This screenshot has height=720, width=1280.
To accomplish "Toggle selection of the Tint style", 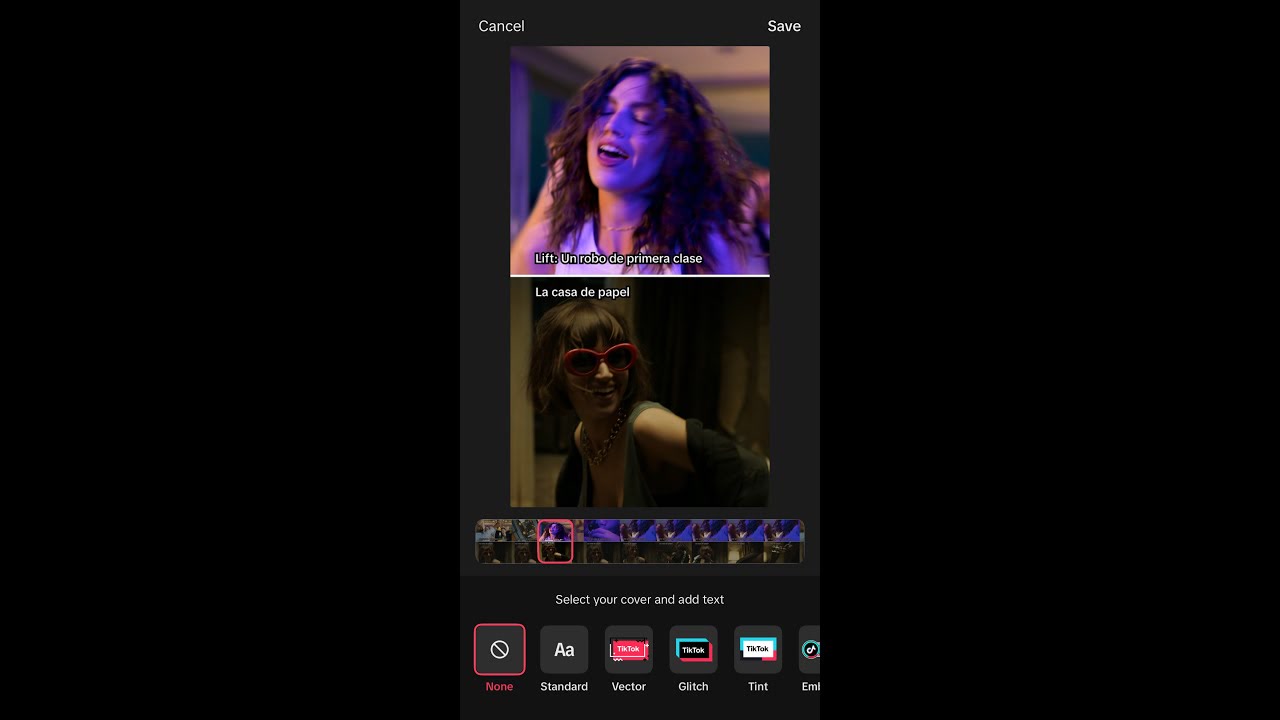I will [x=758, y=649].
